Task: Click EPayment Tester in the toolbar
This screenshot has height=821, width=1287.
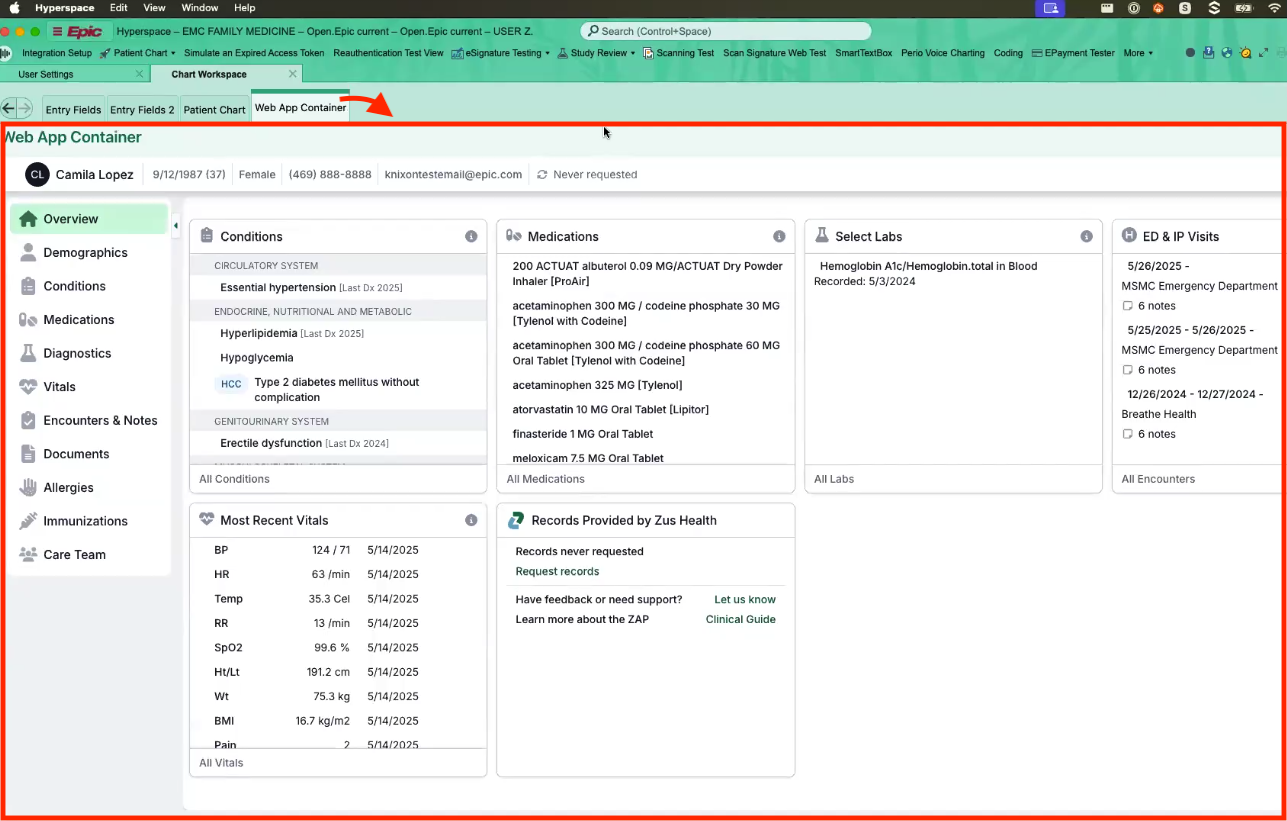Action: 1073,53
